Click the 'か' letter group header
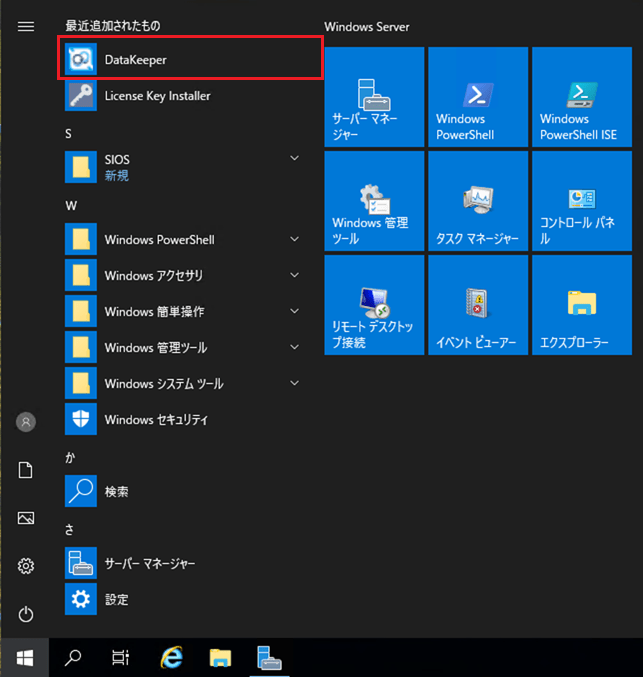This screenshot has width=643, height=677. [70, 458]
